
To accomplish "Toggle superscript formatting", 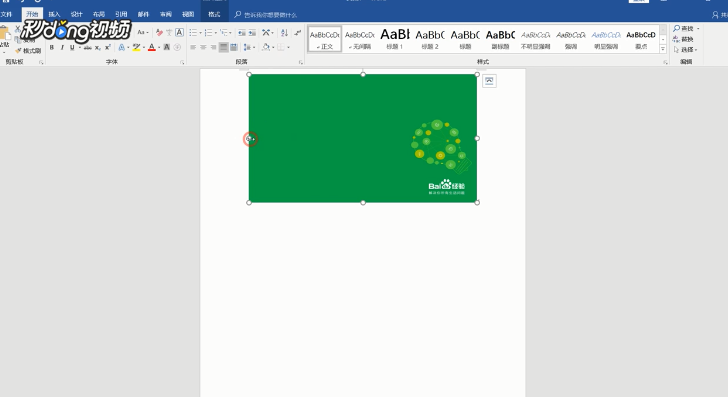I will 108,47.
